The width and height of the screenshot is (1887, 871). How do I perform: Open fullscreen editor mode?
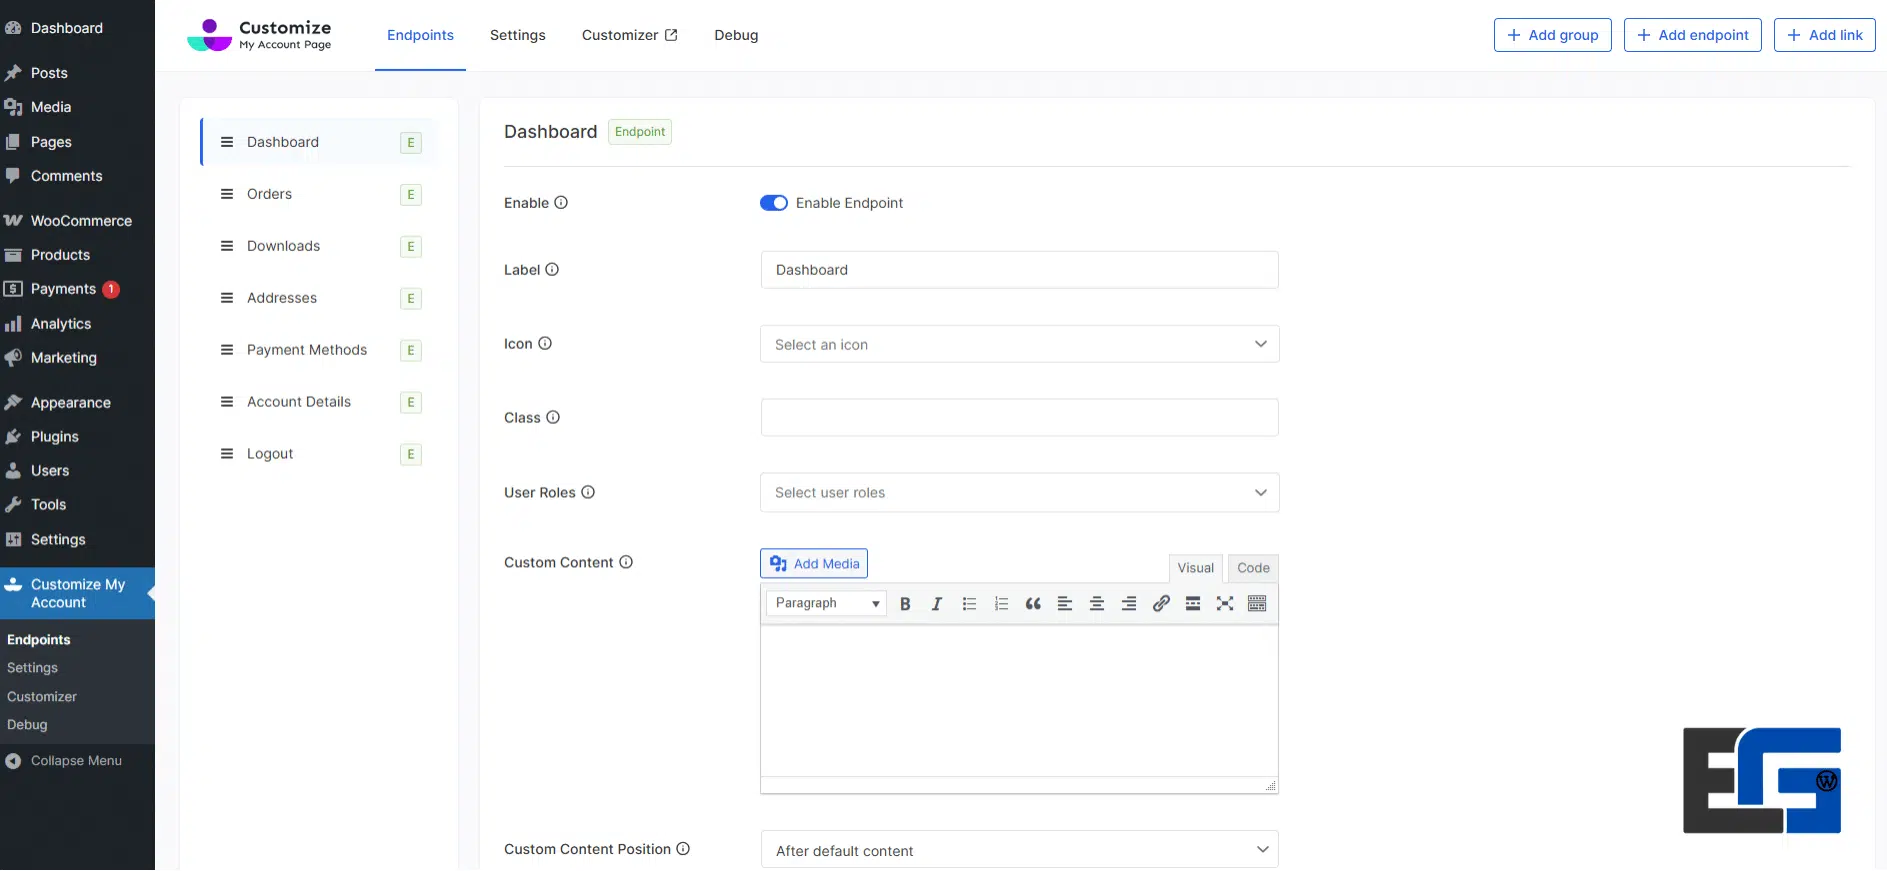point(1225,604)
